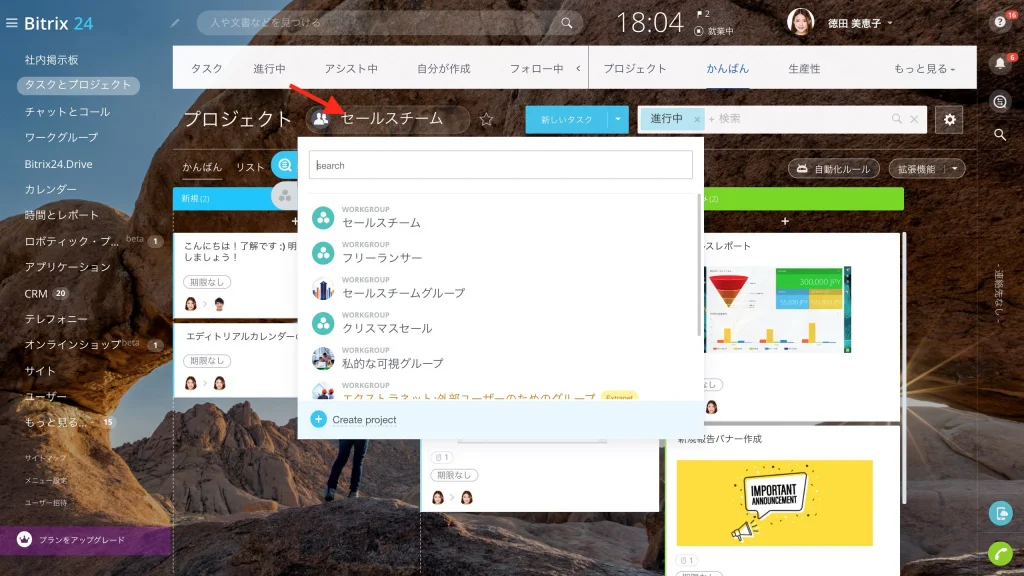Collapse tabs with the chevron after フォロー中
Viewport: 1024px width, 576px height.
(x=578, y=68)
